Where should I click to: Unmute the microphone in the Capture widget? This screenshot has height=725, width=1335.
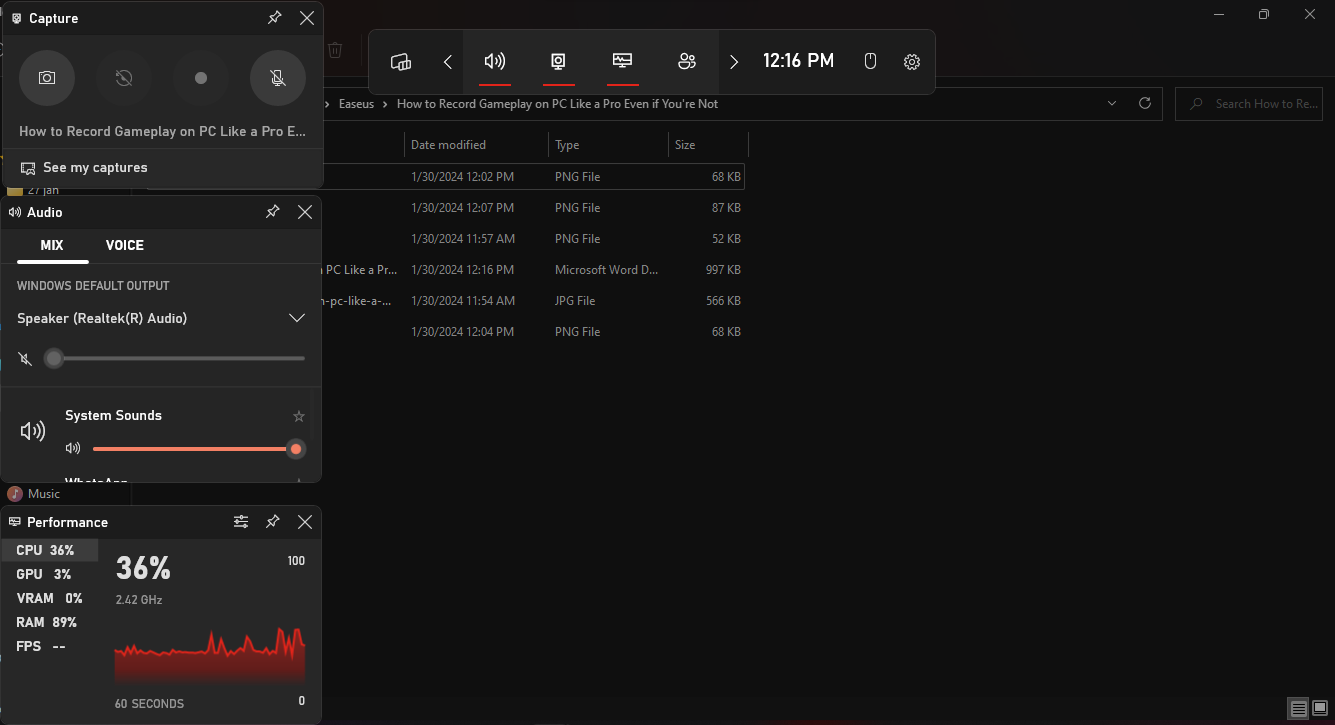pyautogui.click(x=277, y=78)
